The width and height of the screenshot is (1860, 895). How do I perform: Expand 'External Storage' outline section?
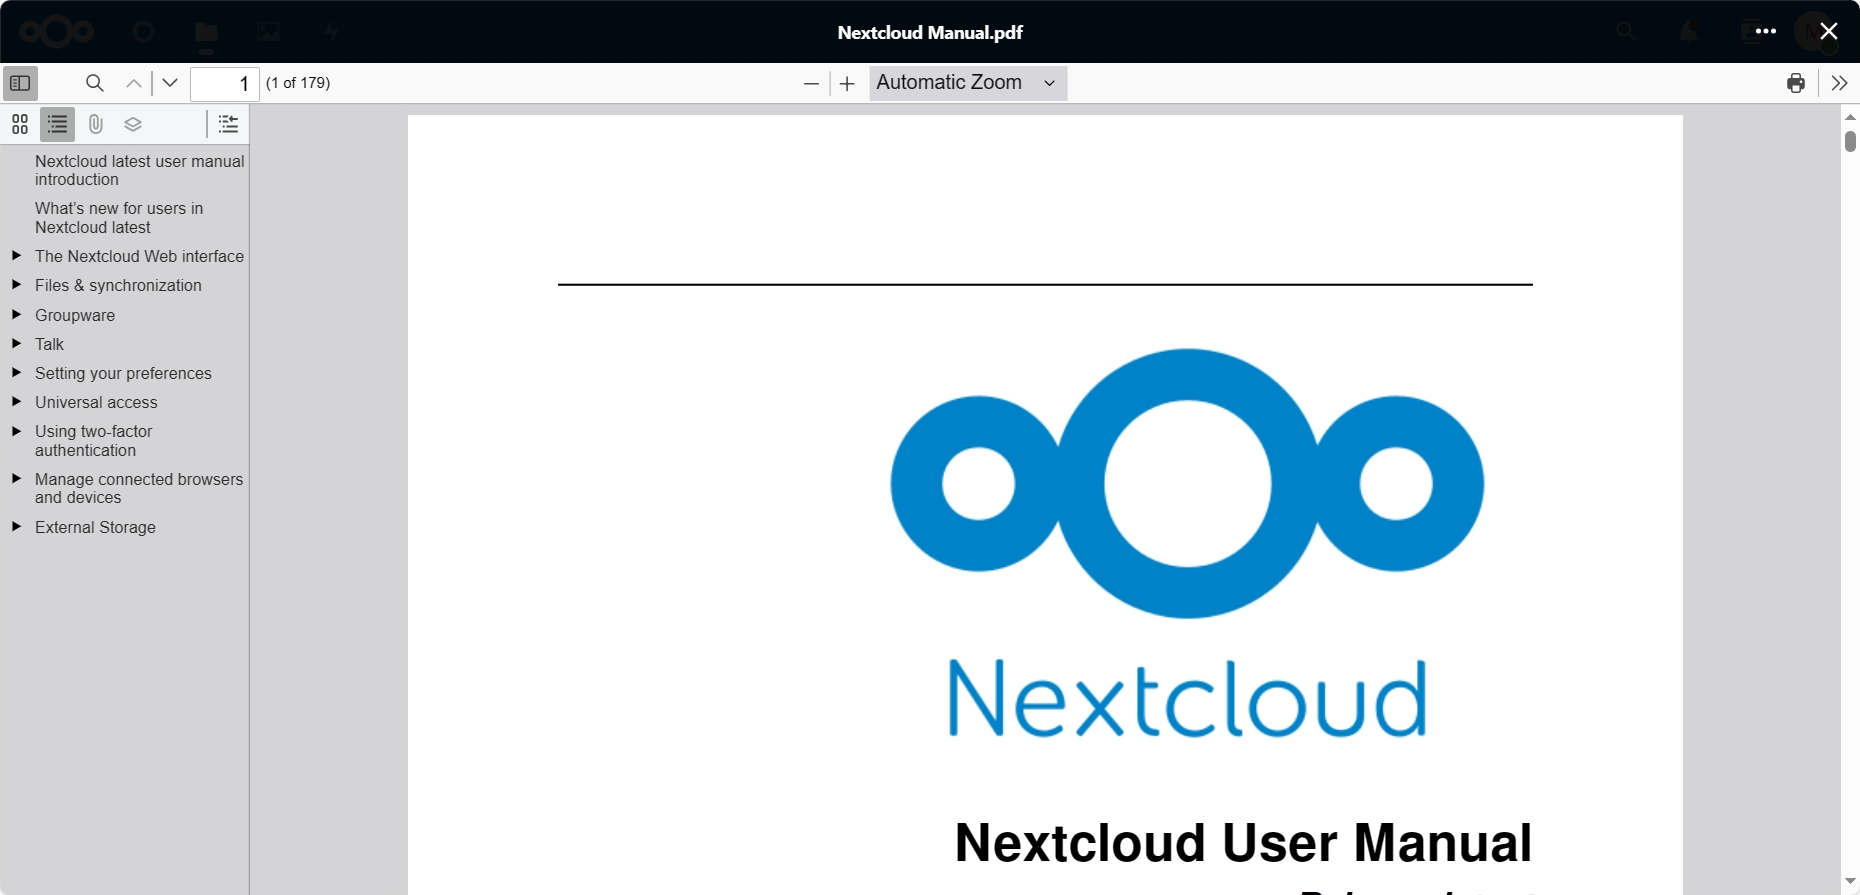coord(16,527)
